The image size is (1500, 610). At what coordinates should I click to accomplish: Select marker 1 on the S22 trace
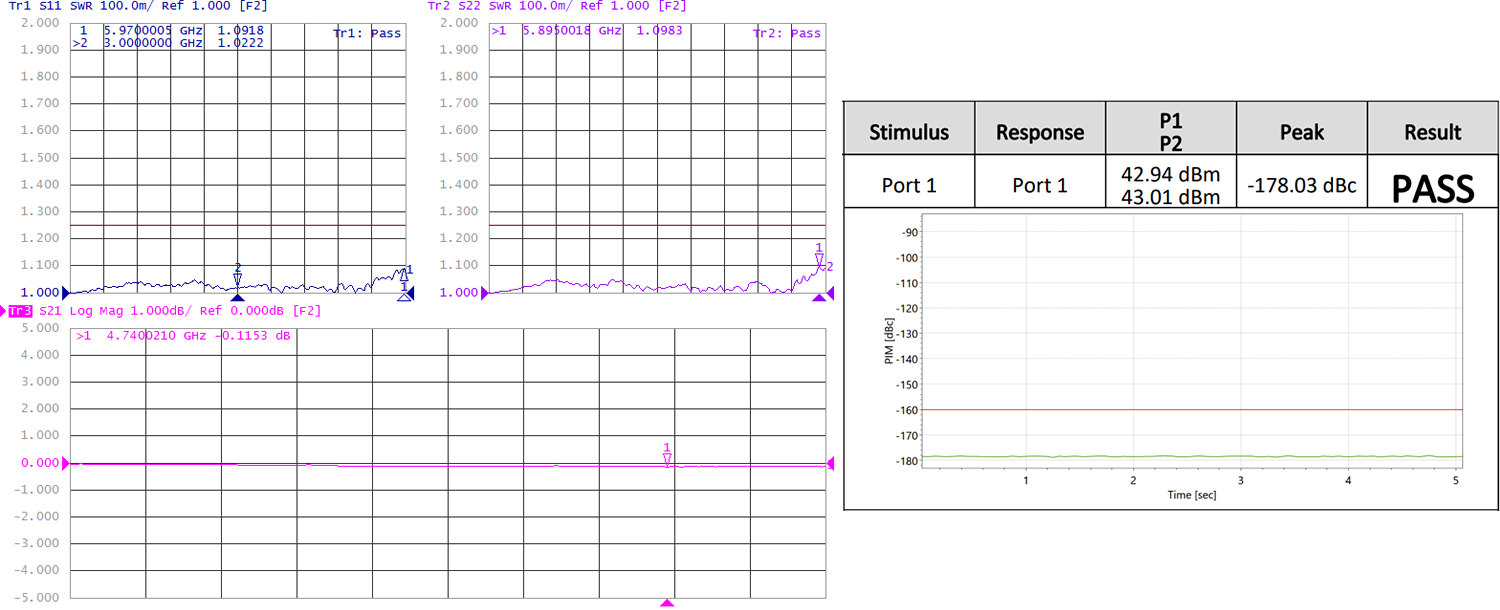(819, 257)
